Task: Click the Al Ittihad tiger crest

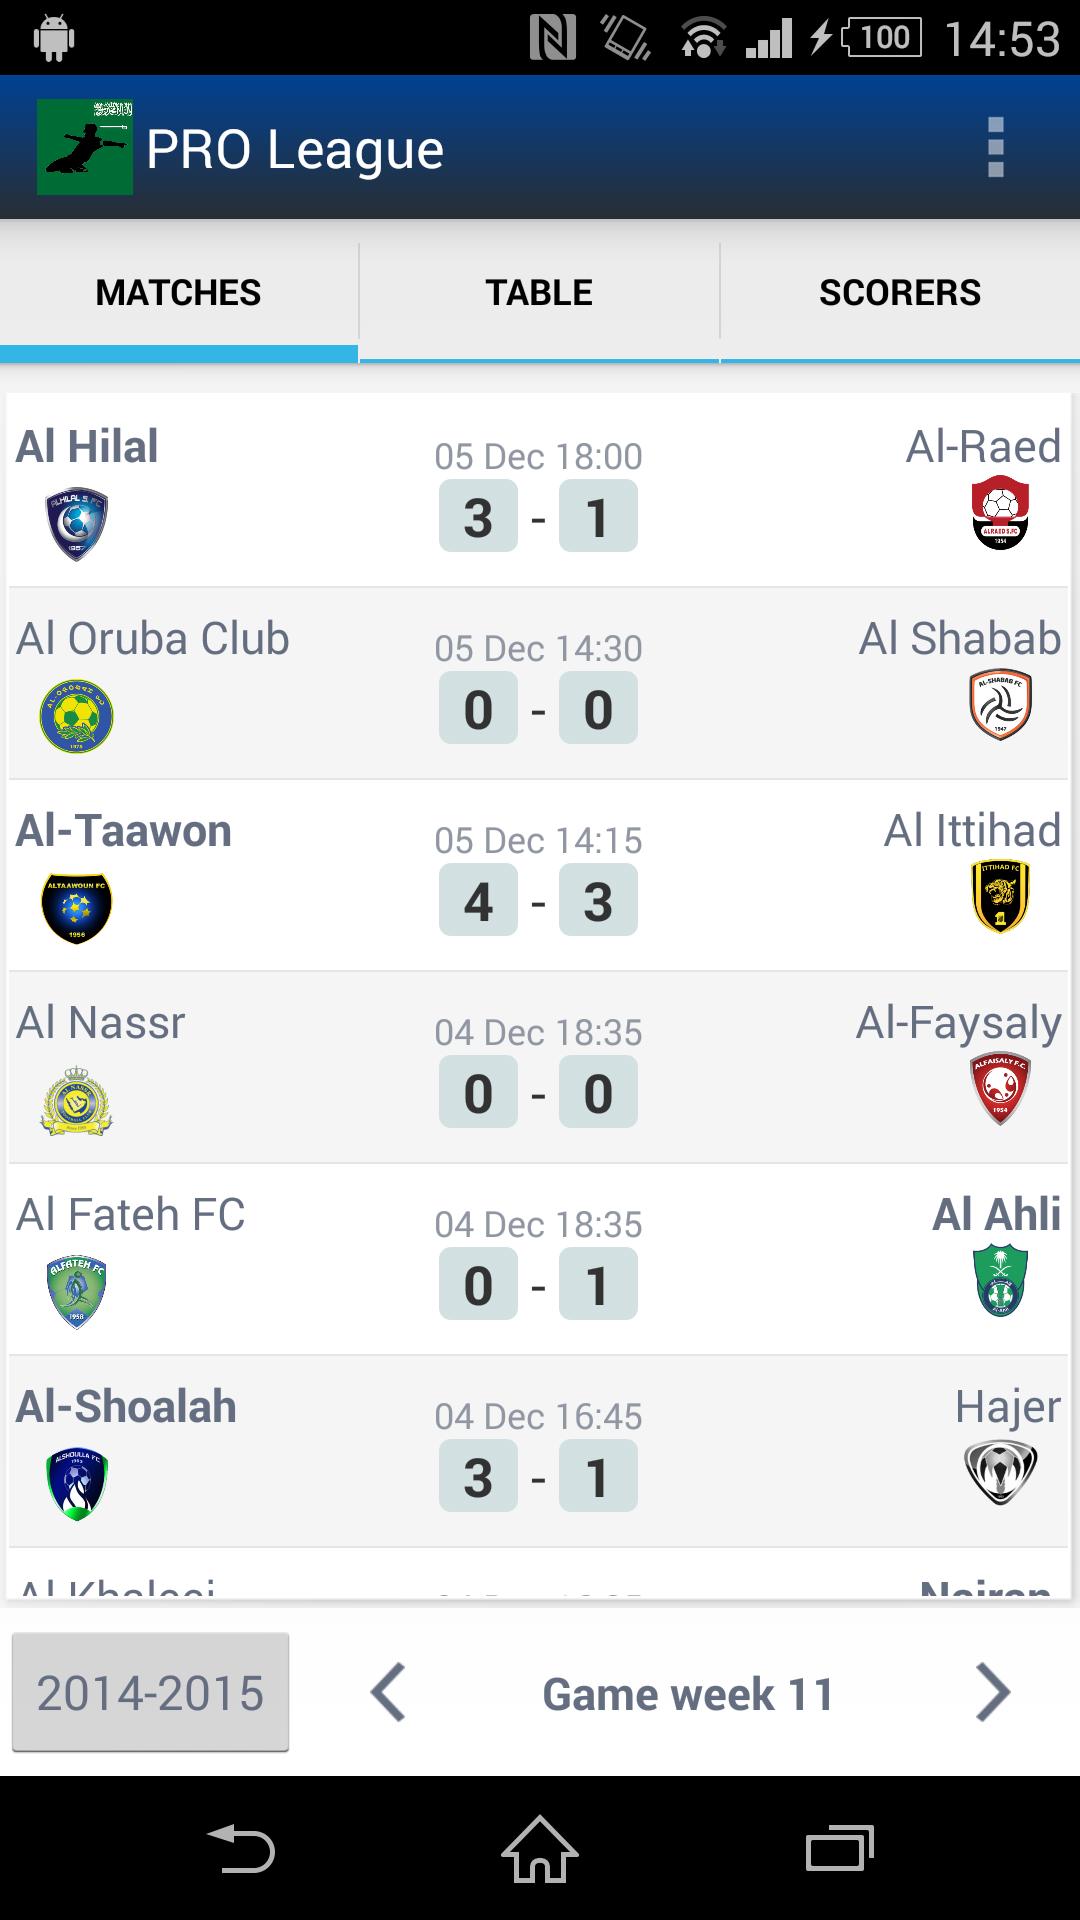Action: pyautogui.click(x=999, y=897)
